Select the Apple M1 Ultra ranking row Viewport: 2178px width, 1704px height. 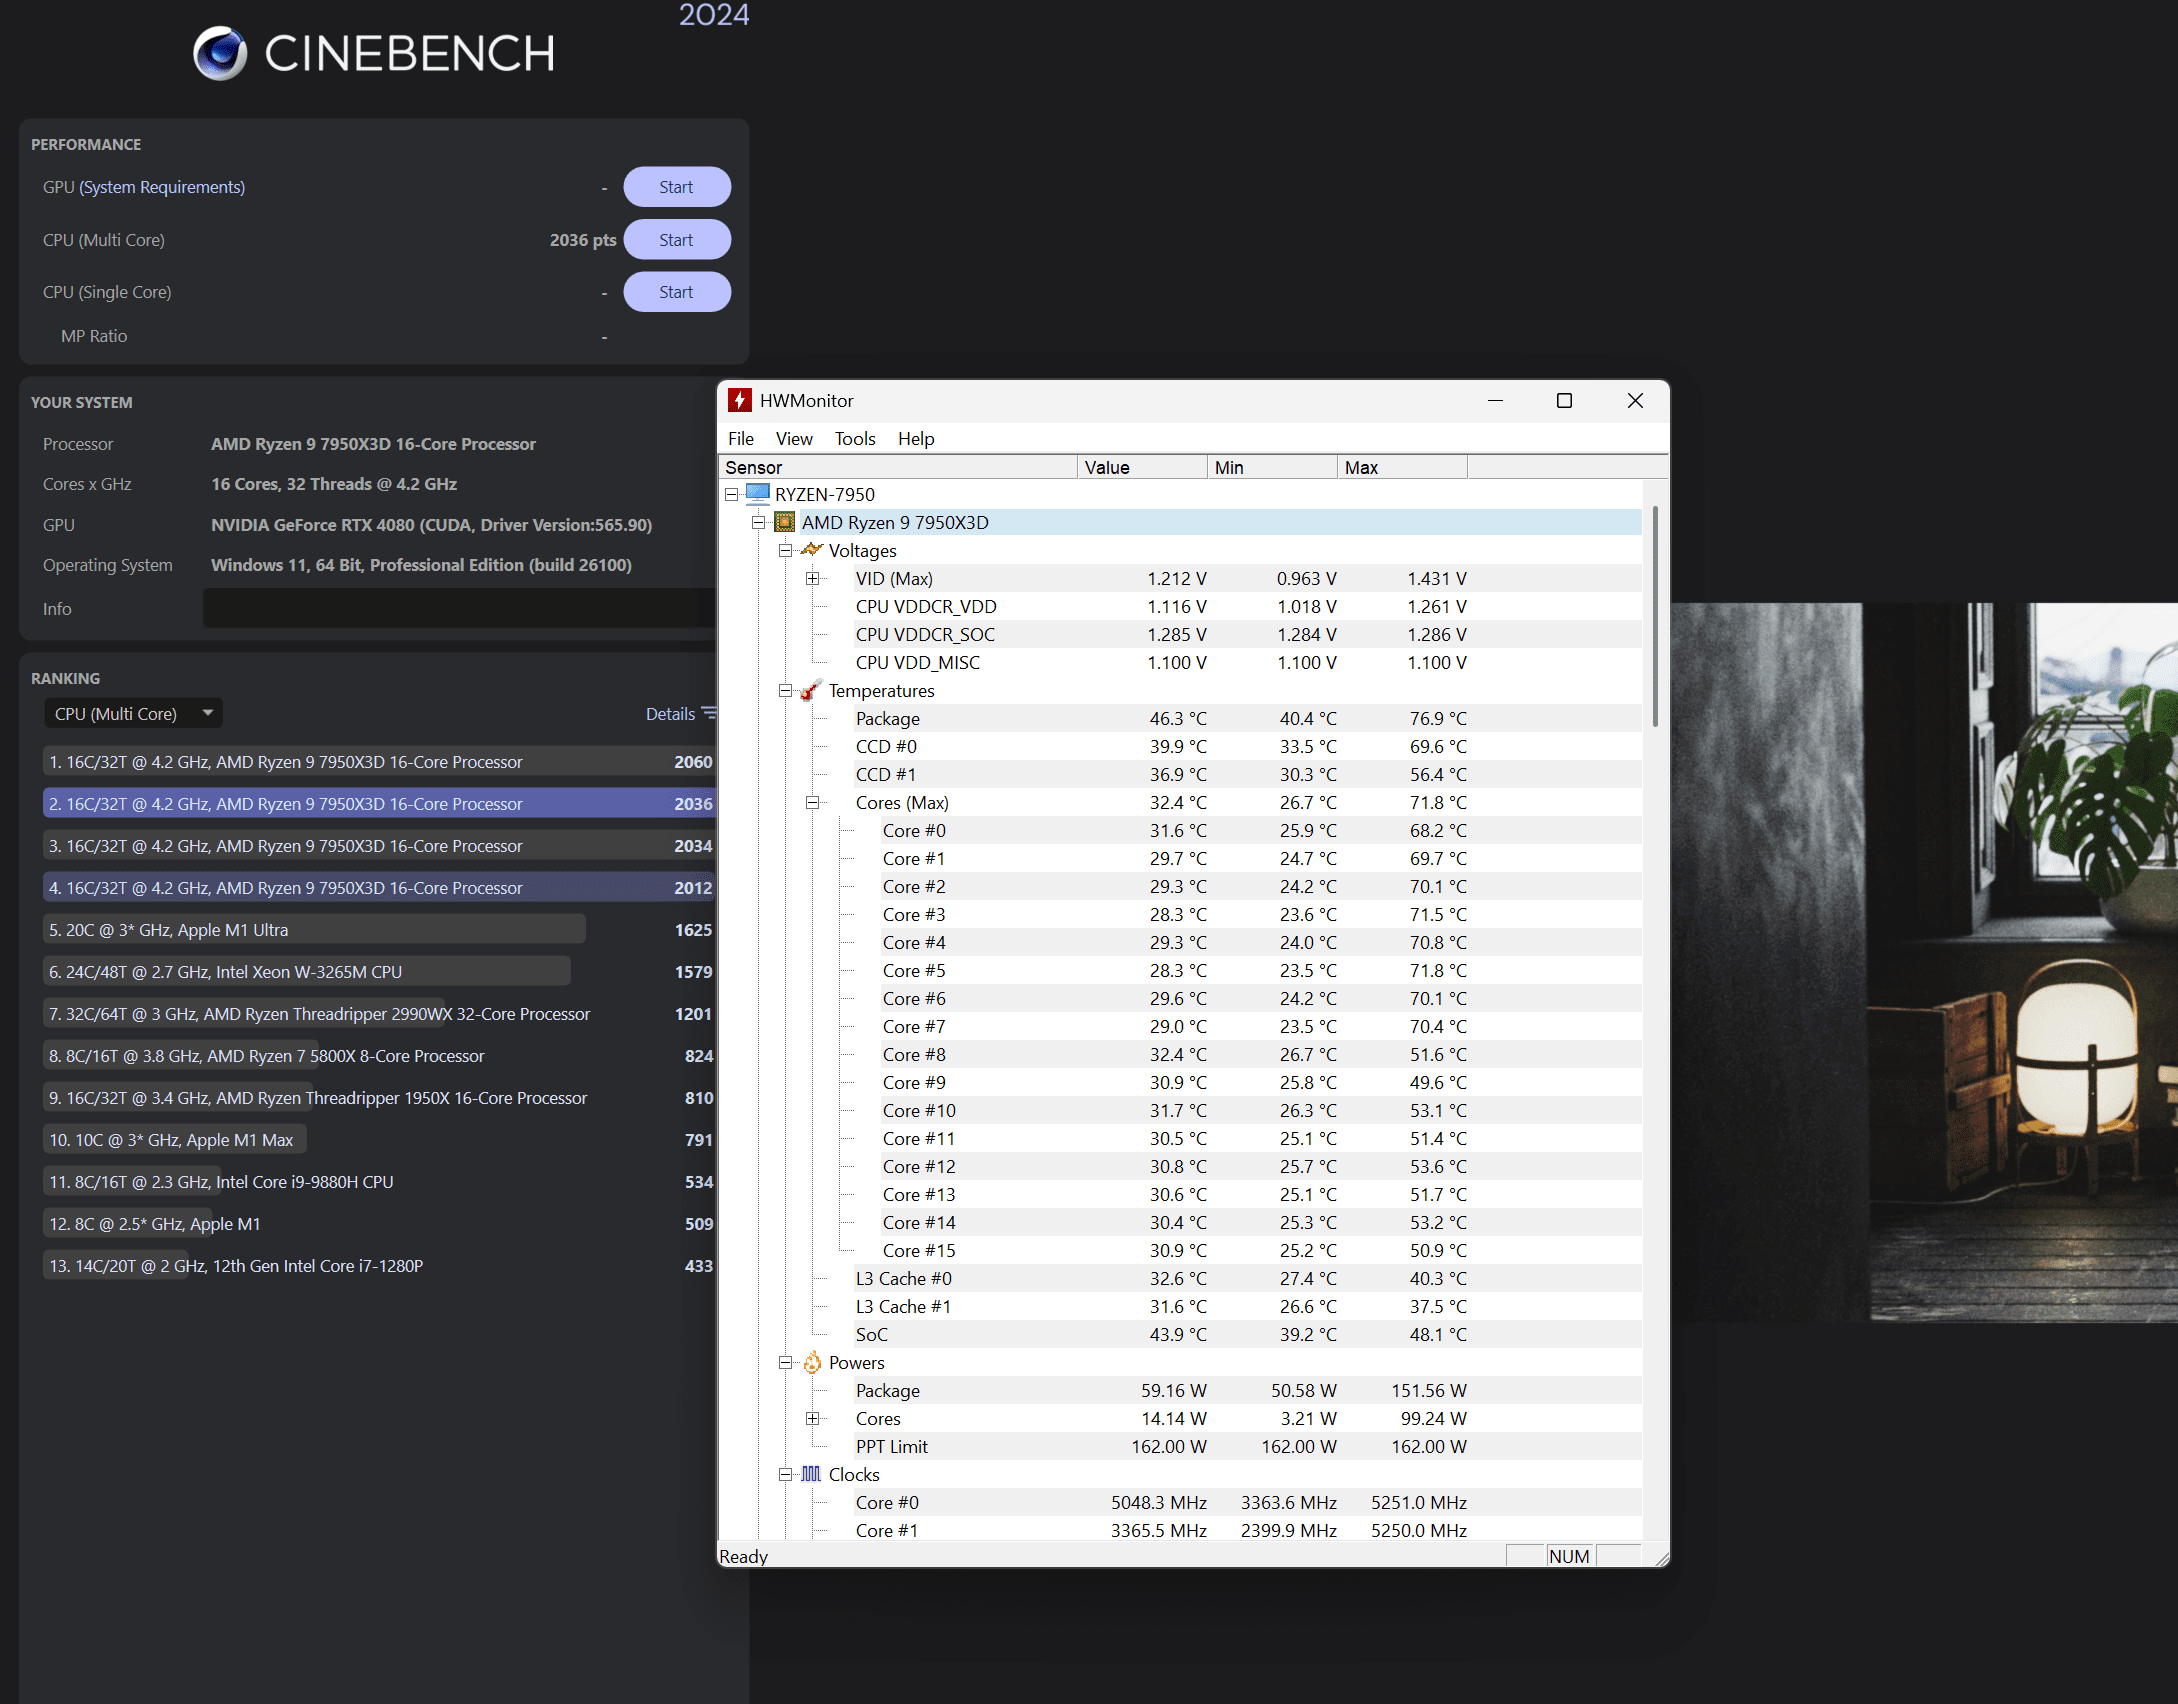pos(380,930)
